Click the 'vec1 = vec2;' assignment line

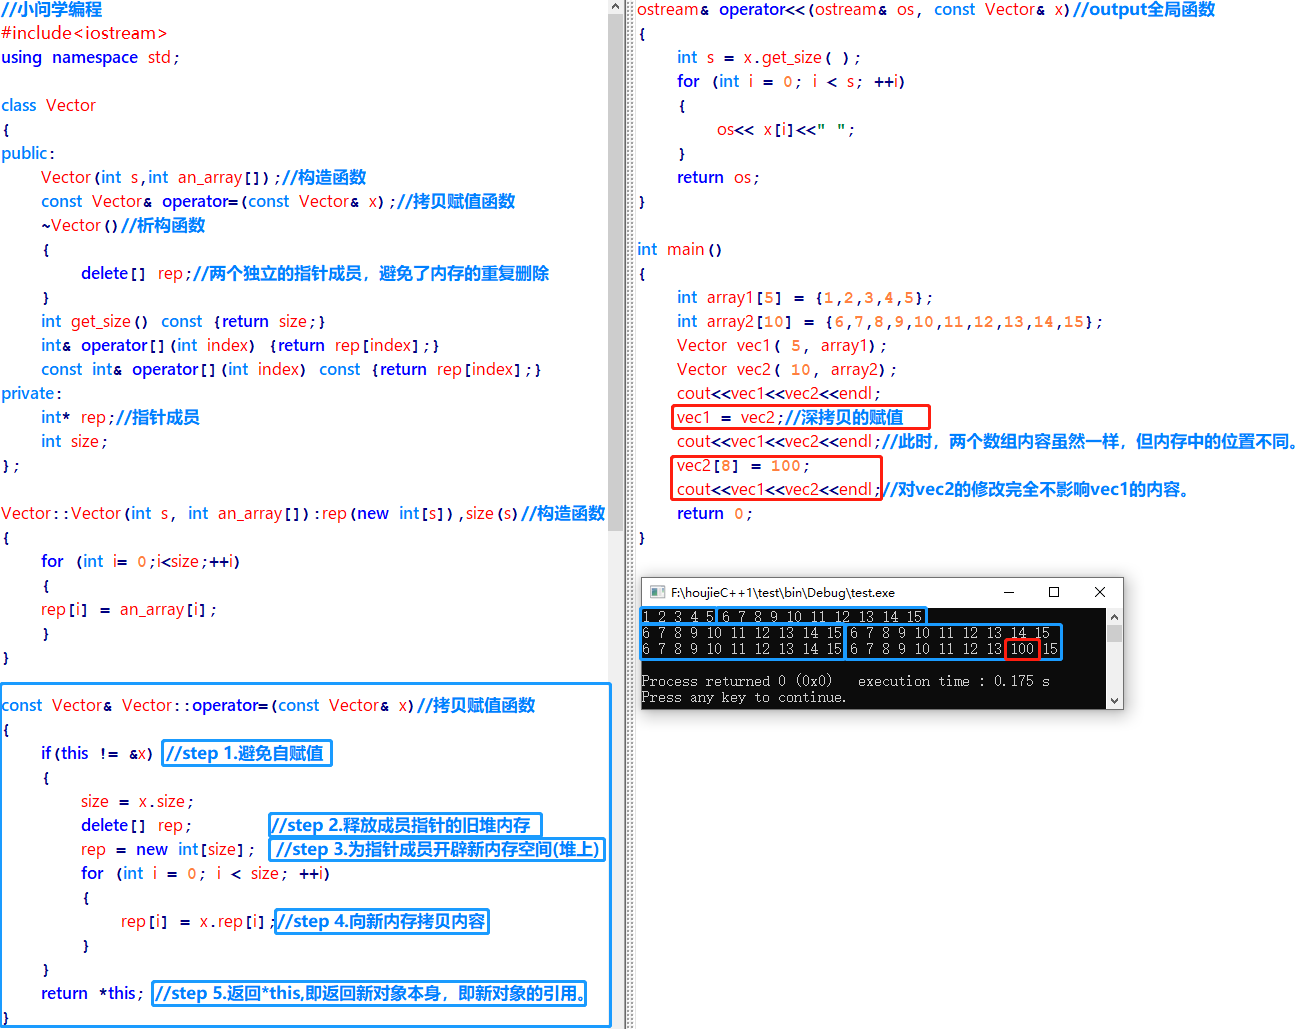[790, 417]
